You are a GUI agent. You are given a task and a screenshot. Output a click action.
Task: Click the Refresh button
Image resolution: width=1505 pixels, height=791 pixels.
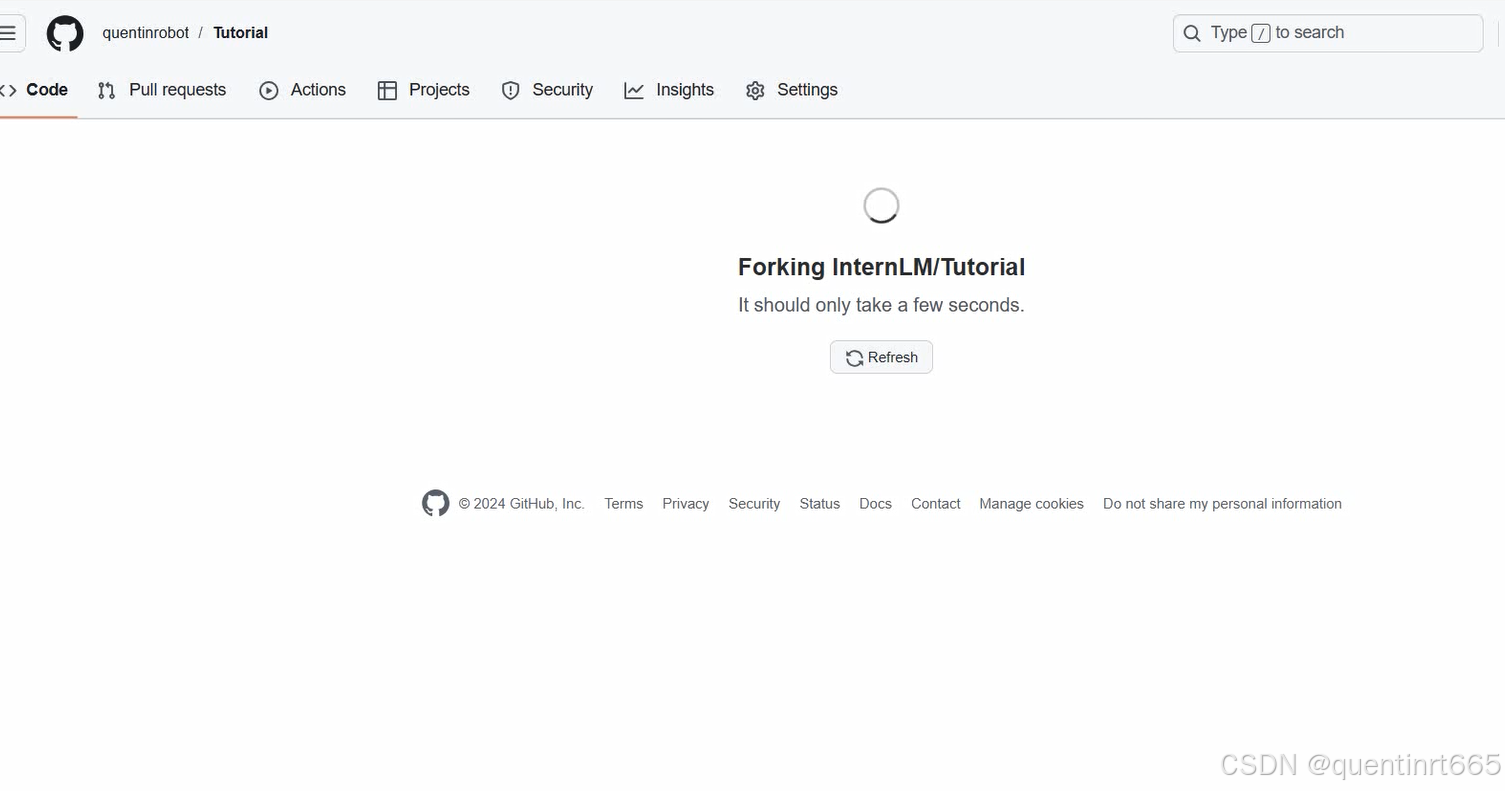(x=881, y=357)
